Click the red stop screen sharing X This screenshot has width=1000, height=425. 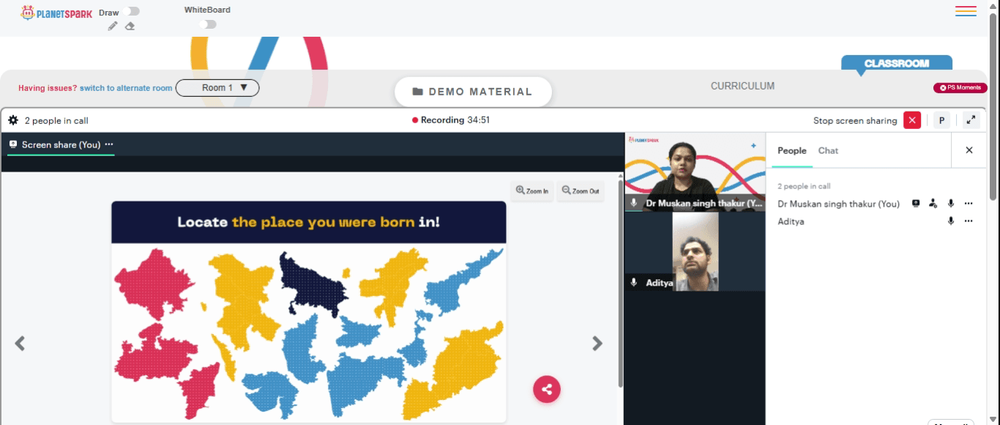pyautogui.click(x=912, y=120)
